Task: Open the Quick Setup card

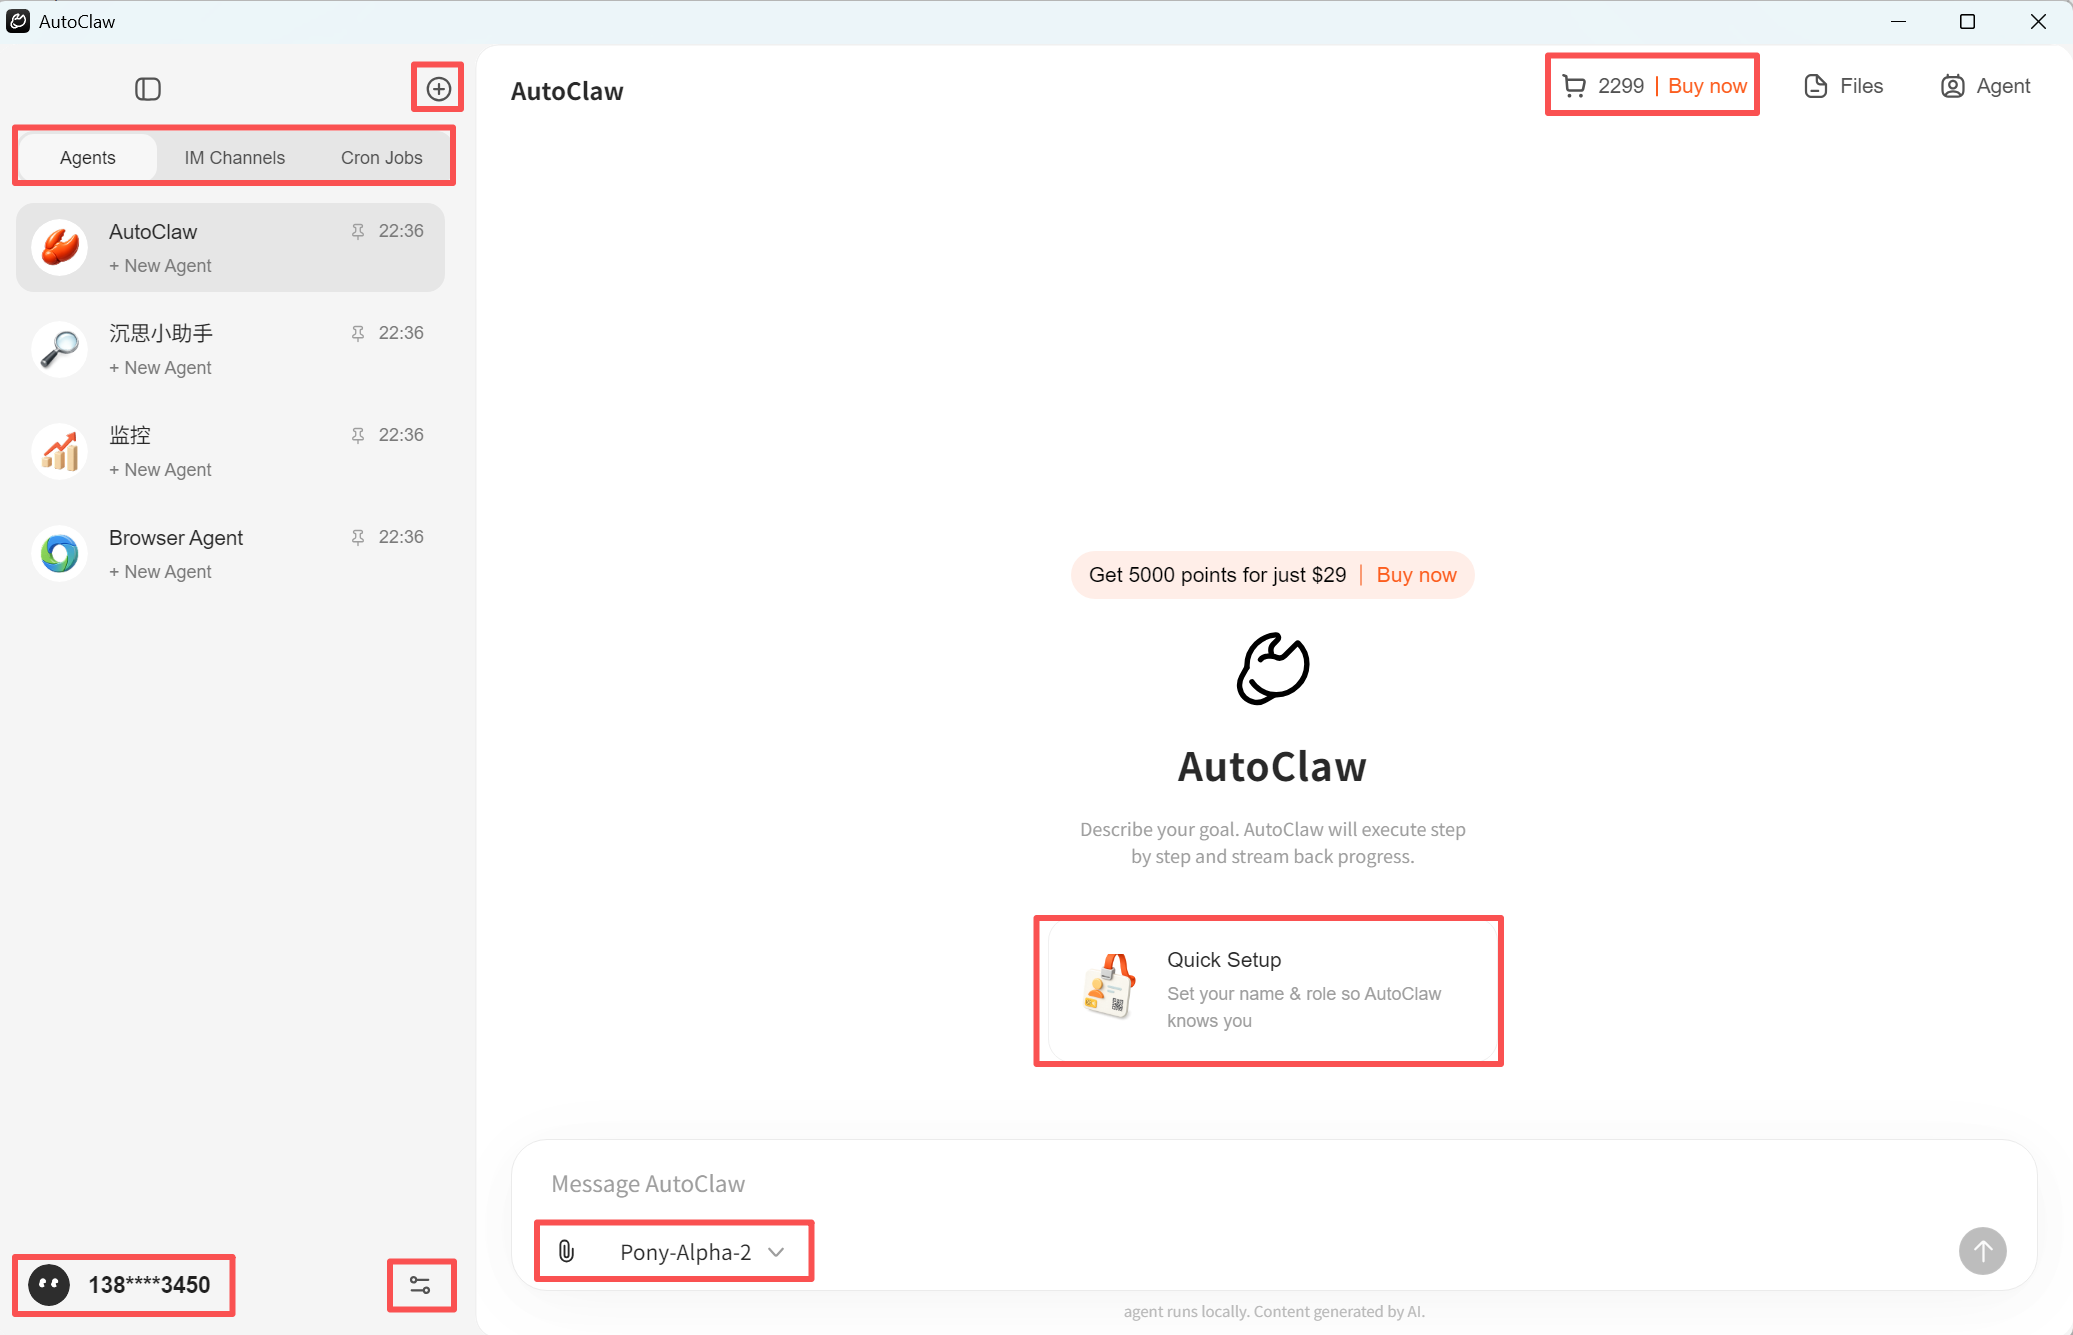Action: [x=1268, y=990]
